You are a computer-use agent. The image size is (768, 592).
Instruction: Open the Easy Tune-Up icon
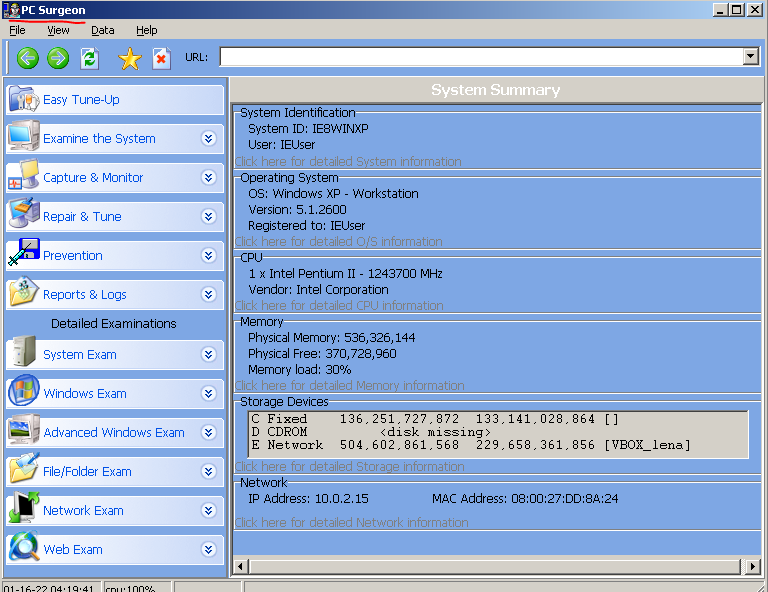pyautogui.click(x=24, y=99)
